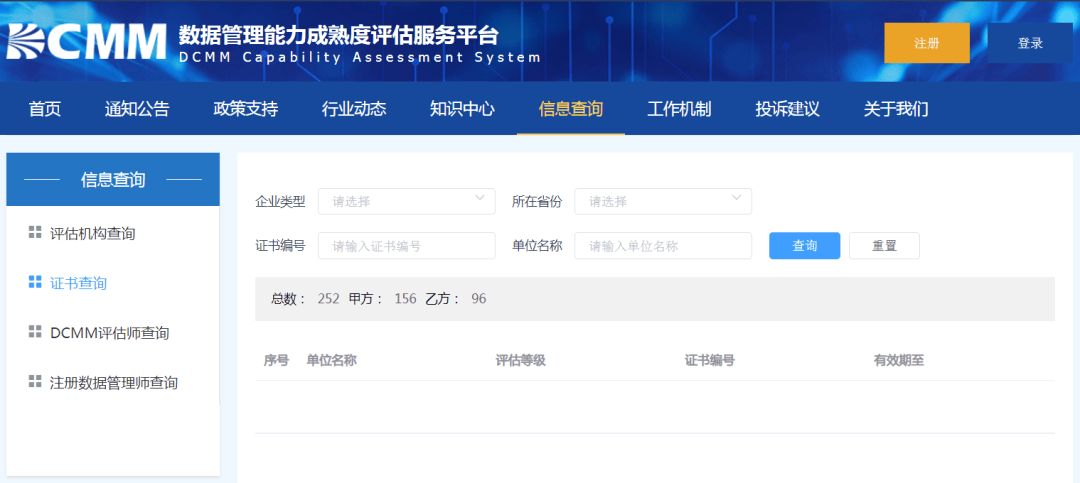Click the orange 注册 button
The height and width of the screenshot is (483, 1080).
coord(927,43)
